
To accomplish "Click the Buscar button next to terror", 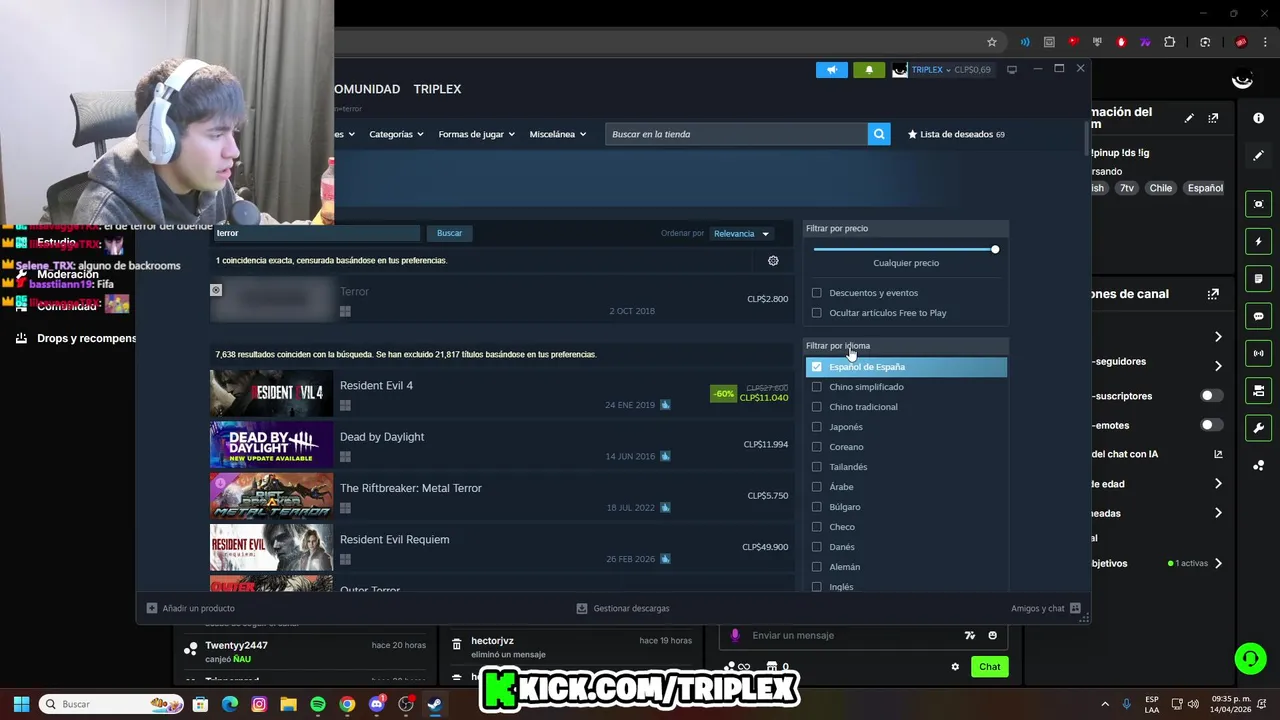I will click(450, 233).
